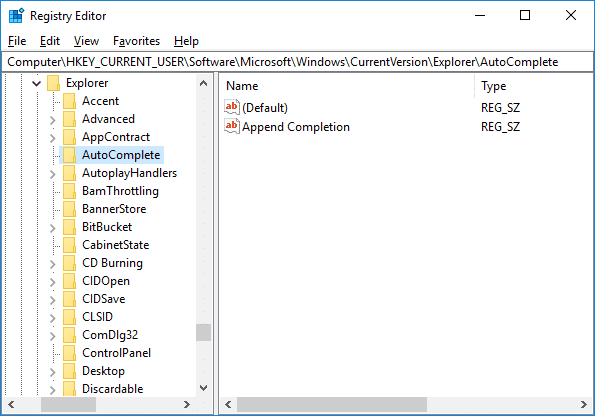Click the tree pane vertical scrollbar thumb
Image resolution: width=595 pixels, height=416 pixels.
click(x=203, y=332)
